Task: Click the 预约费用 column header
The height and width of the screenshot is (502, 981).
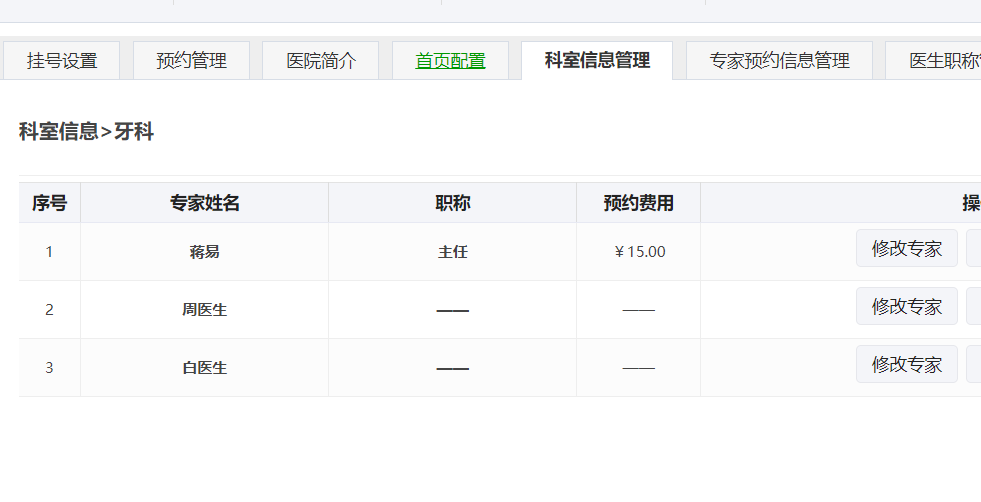Action: click(638, 203)
